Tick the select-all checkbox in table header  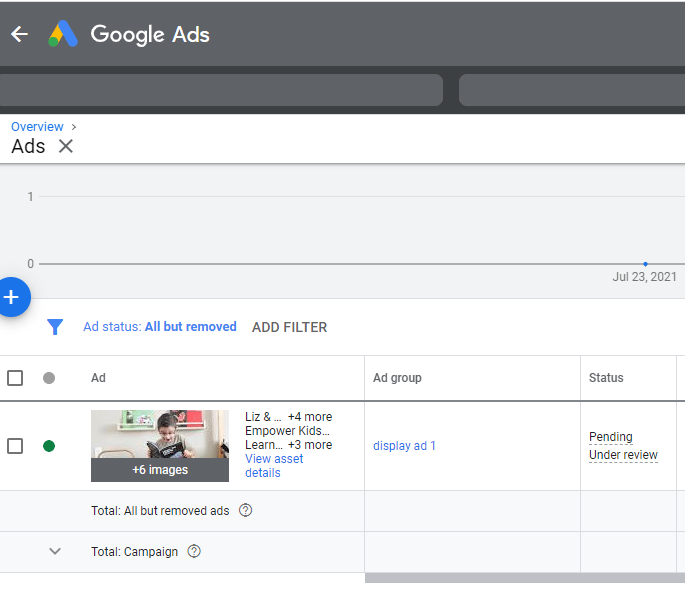15,378
